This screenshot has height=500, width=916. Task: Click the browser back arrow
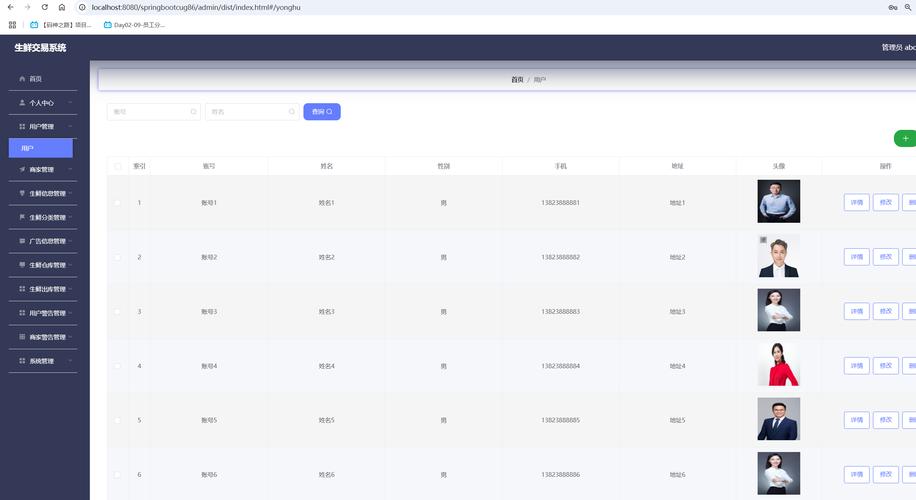click(11, 7)
